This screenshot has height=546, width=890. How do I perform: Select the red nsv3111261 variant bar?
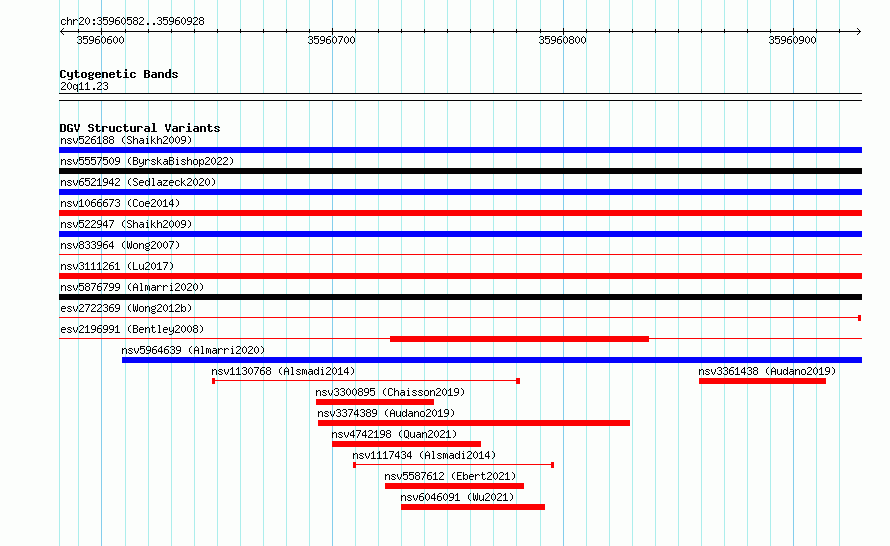point(460,276)
